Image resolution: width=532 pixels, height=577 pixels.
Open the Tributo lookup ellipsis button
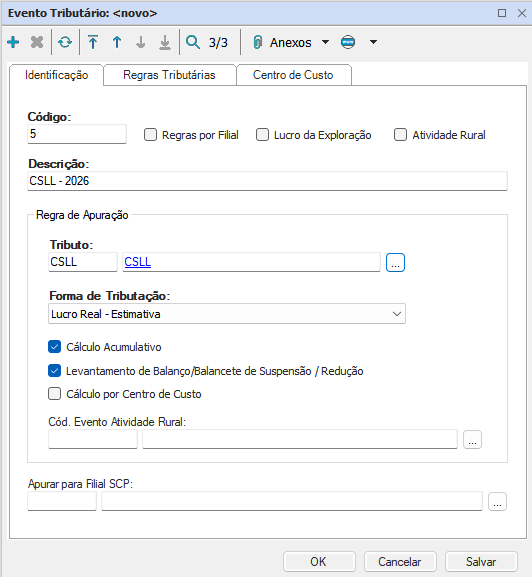click(x=396, y=262)
